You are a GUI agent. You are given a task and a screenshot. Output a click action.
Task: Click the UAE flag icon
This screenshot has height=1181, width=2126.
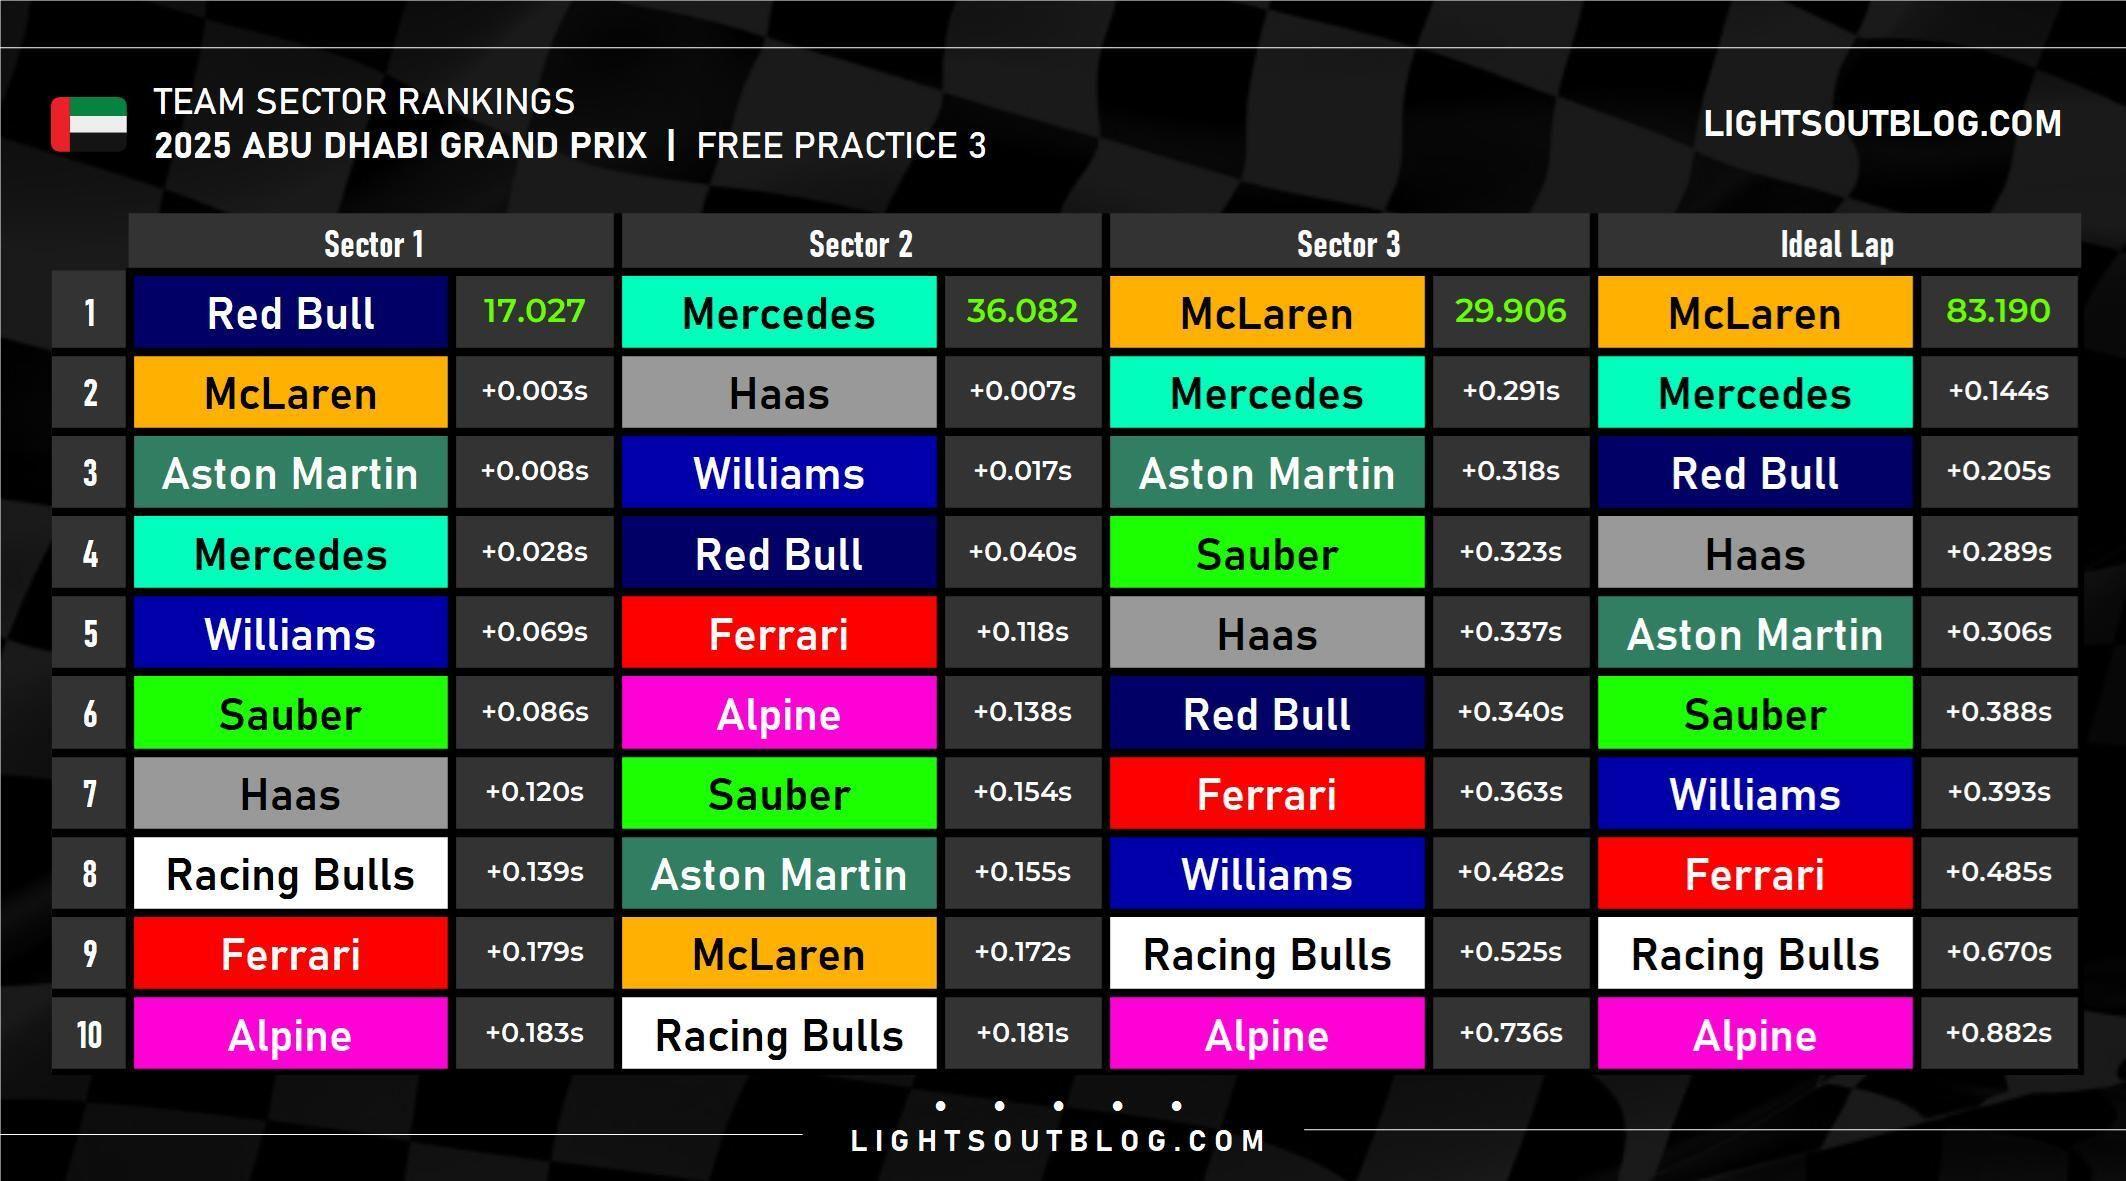pyautogui.click(x=89, y=124)
